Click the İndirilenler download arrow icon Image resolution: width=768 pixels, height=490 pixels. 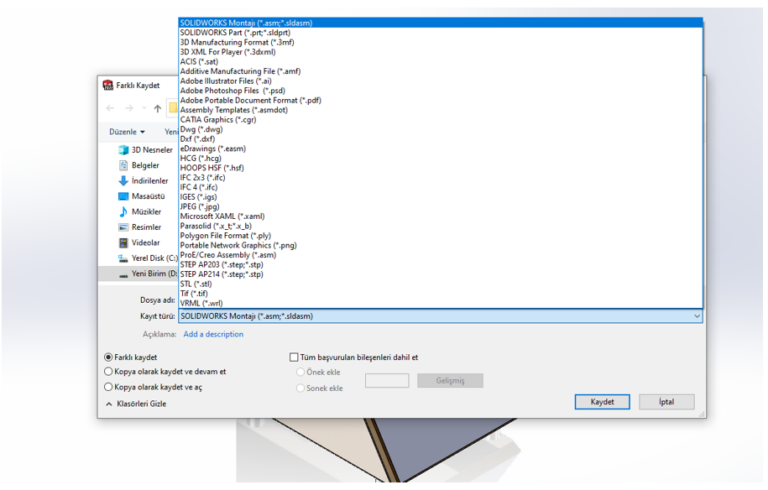pyautogui.click(x=124, y=181)
